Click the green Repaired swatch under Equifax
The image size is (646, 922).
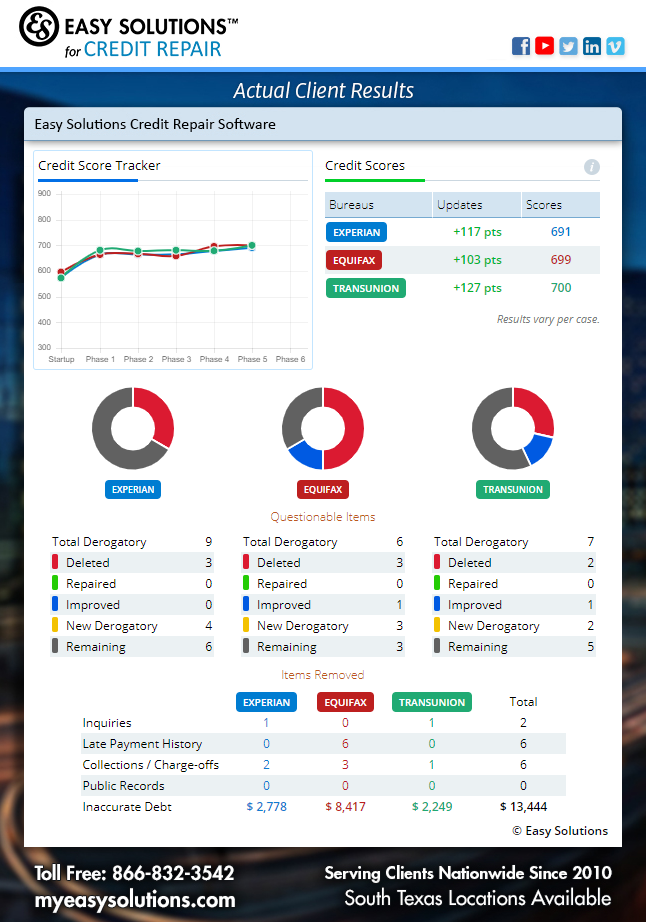(246, 583)
